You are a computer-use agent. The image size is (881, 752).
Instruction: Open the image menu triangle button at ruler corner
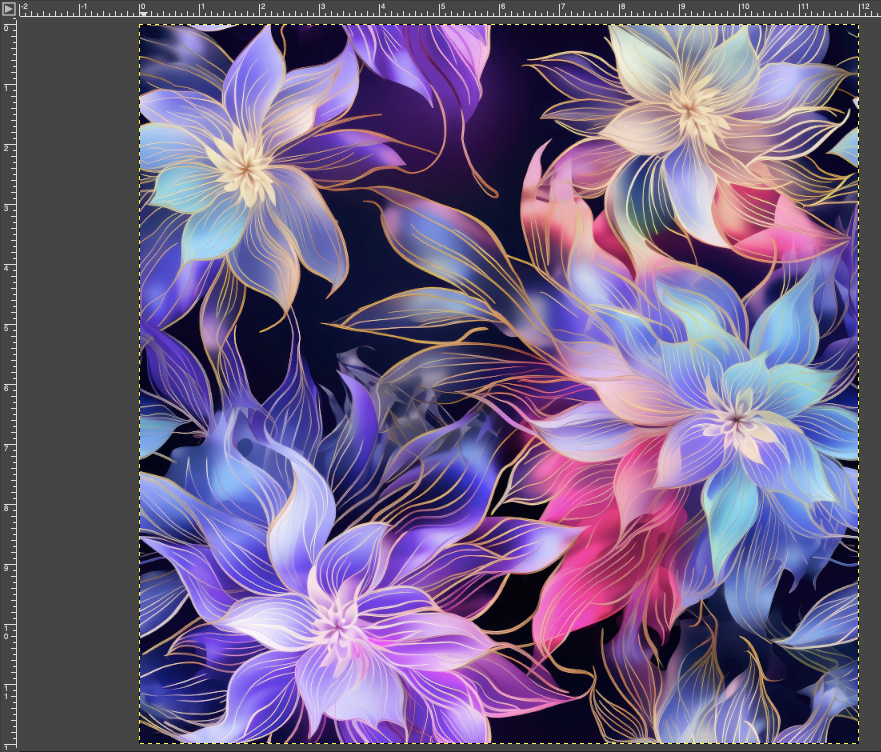coord(8,8)
